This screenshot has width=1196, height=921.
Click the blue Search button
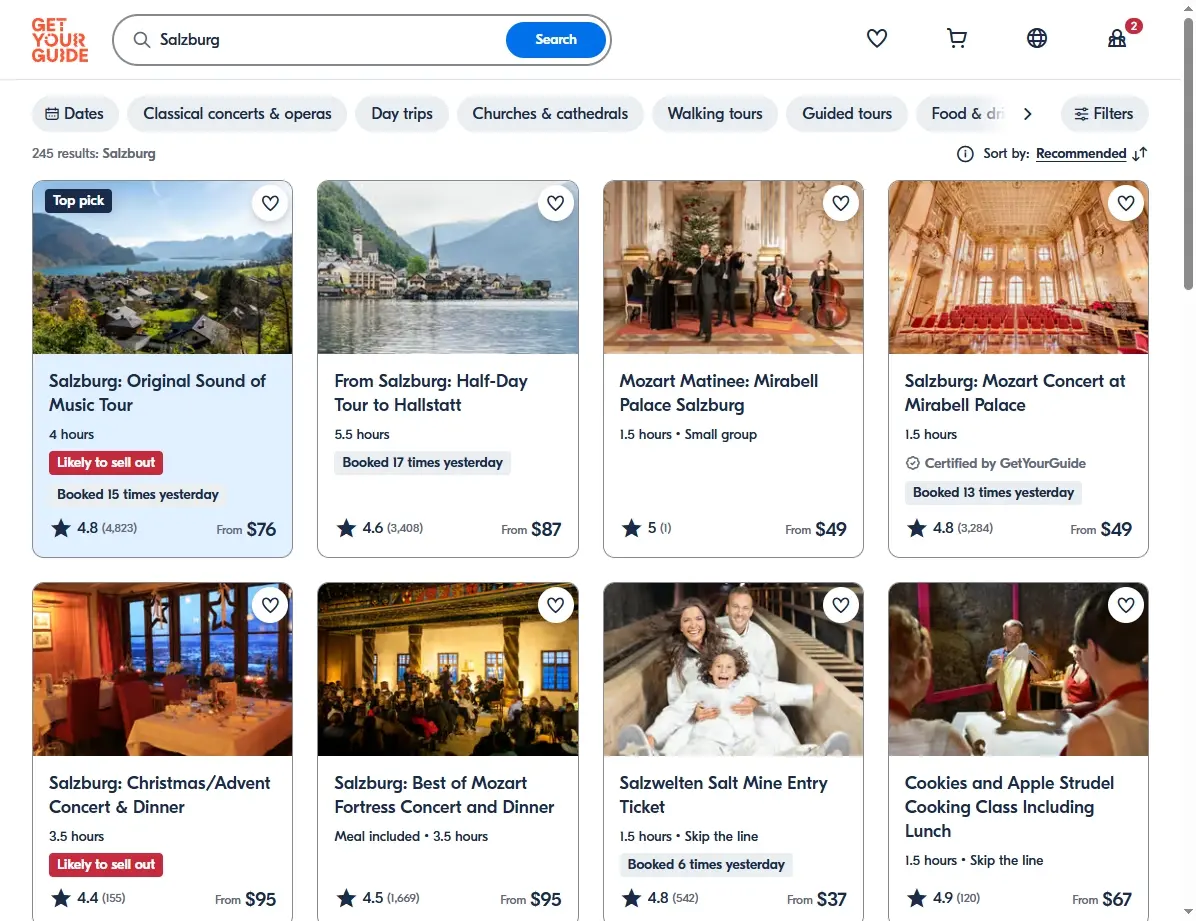tap(555, 40)
